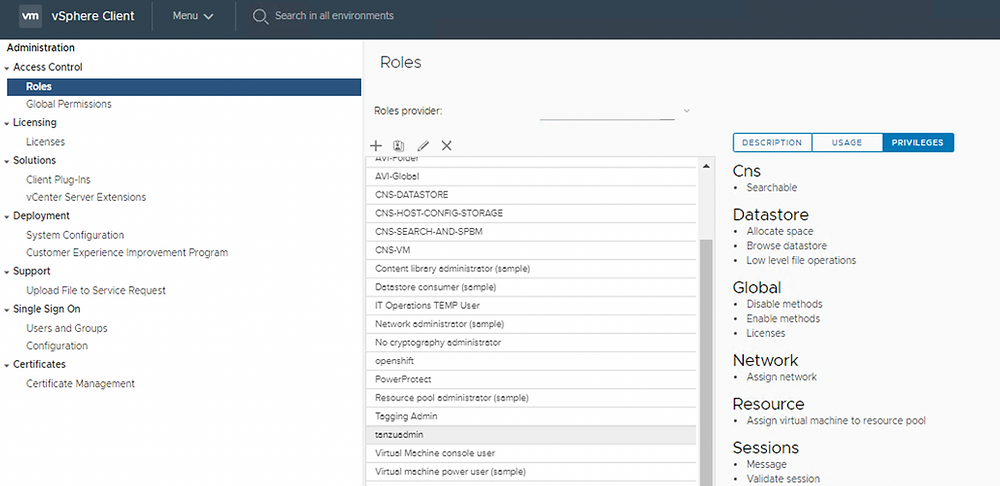Select Datastore consumer (sample) role

tap(531, 287)
